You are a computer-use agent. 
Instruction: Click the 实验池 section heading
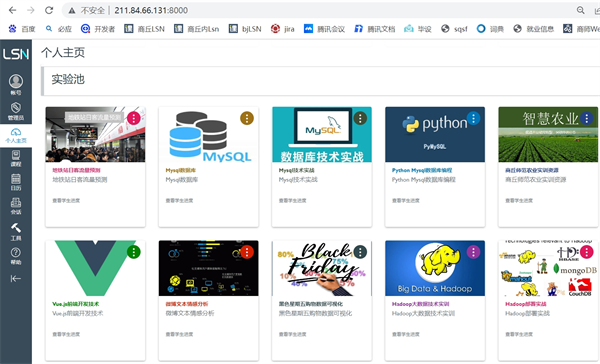point(68,79)
